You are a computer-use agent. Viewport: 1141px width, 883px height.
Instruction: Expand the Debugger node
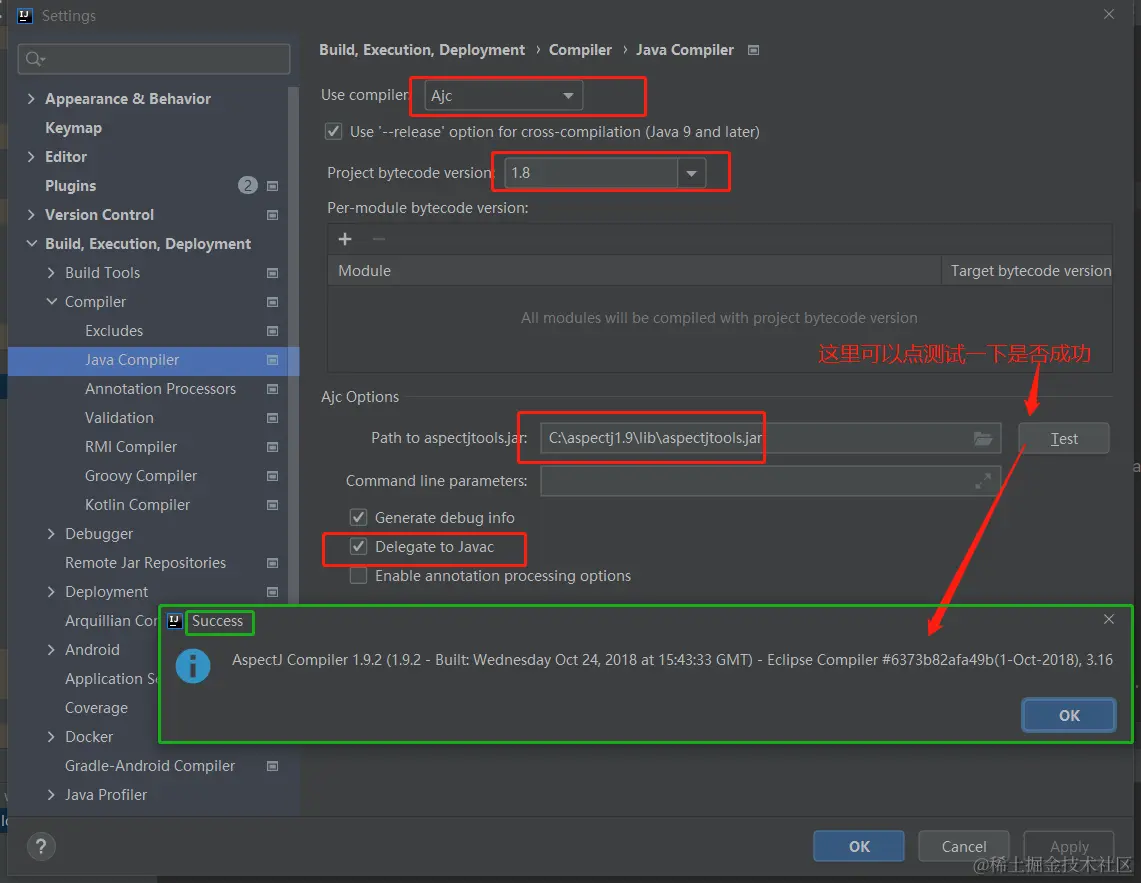pyautogui.click(x=51, y=534)
